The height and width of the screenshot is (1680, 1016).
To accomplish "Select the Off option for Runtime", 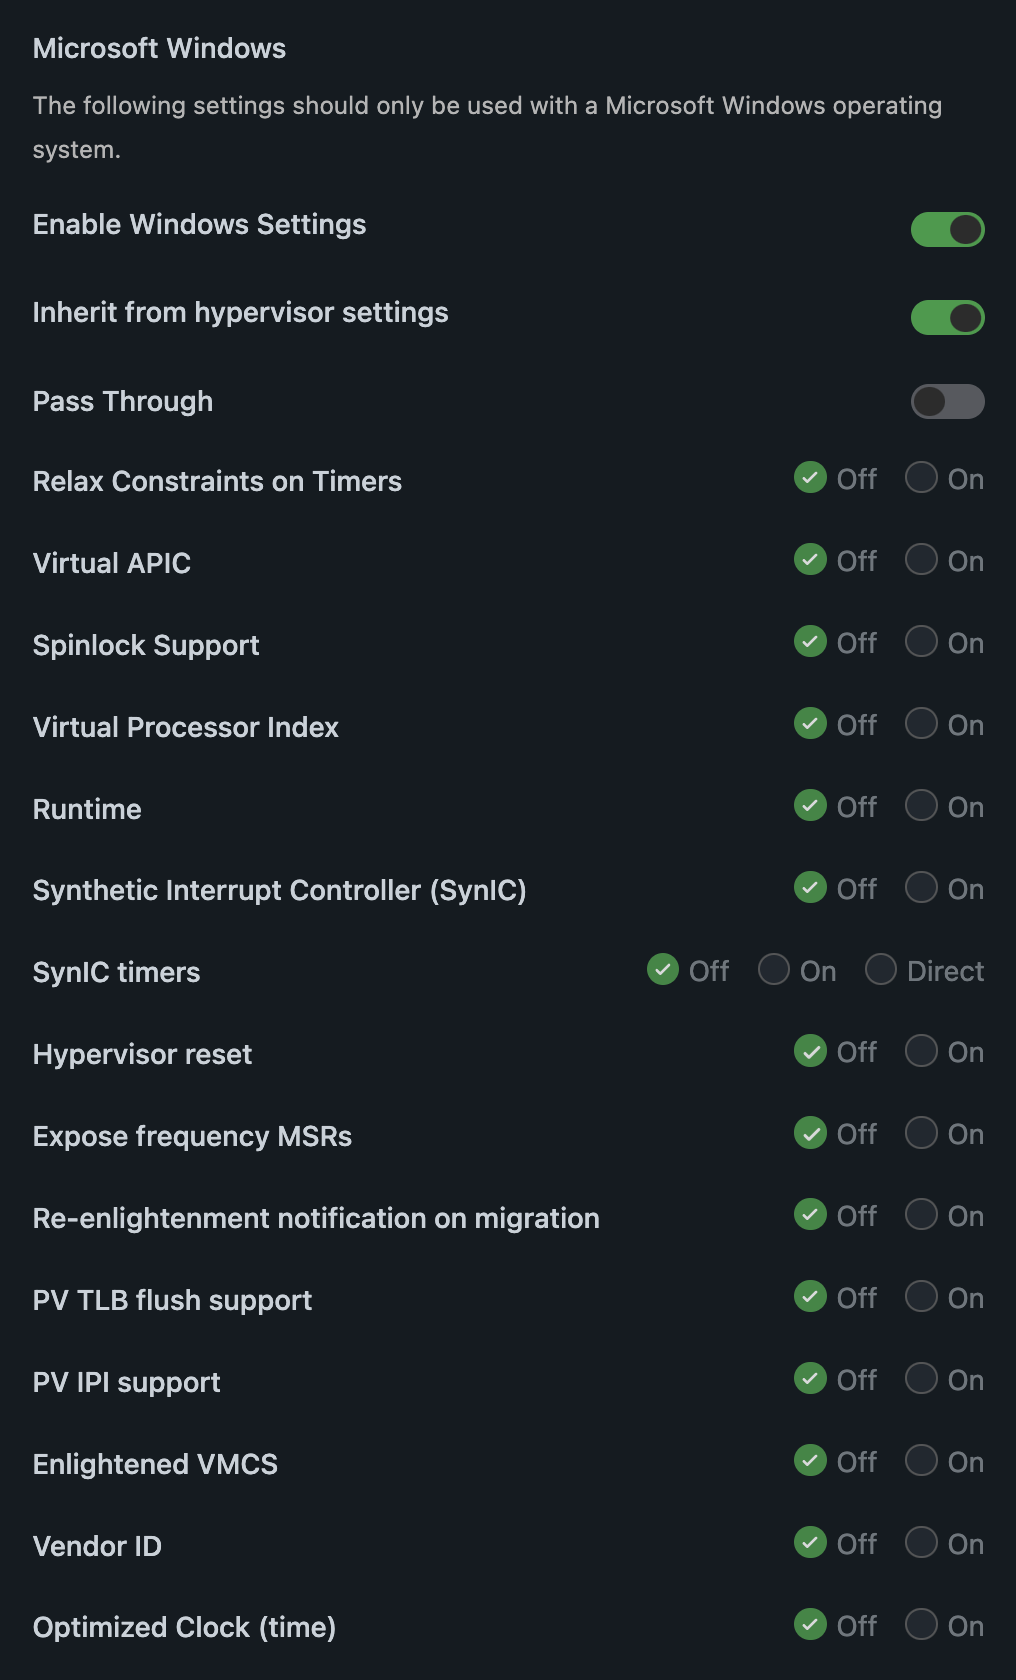I will point(810,806).
